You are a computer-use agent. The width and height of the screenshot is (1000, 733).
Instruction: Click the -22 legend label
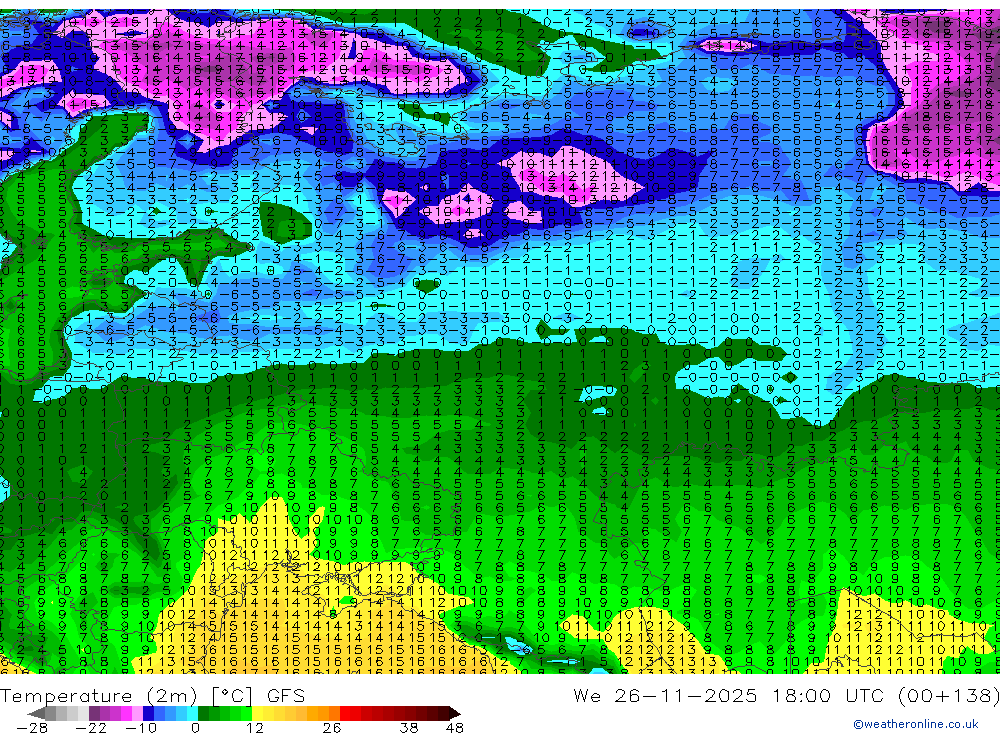click(x=91, y=728)
